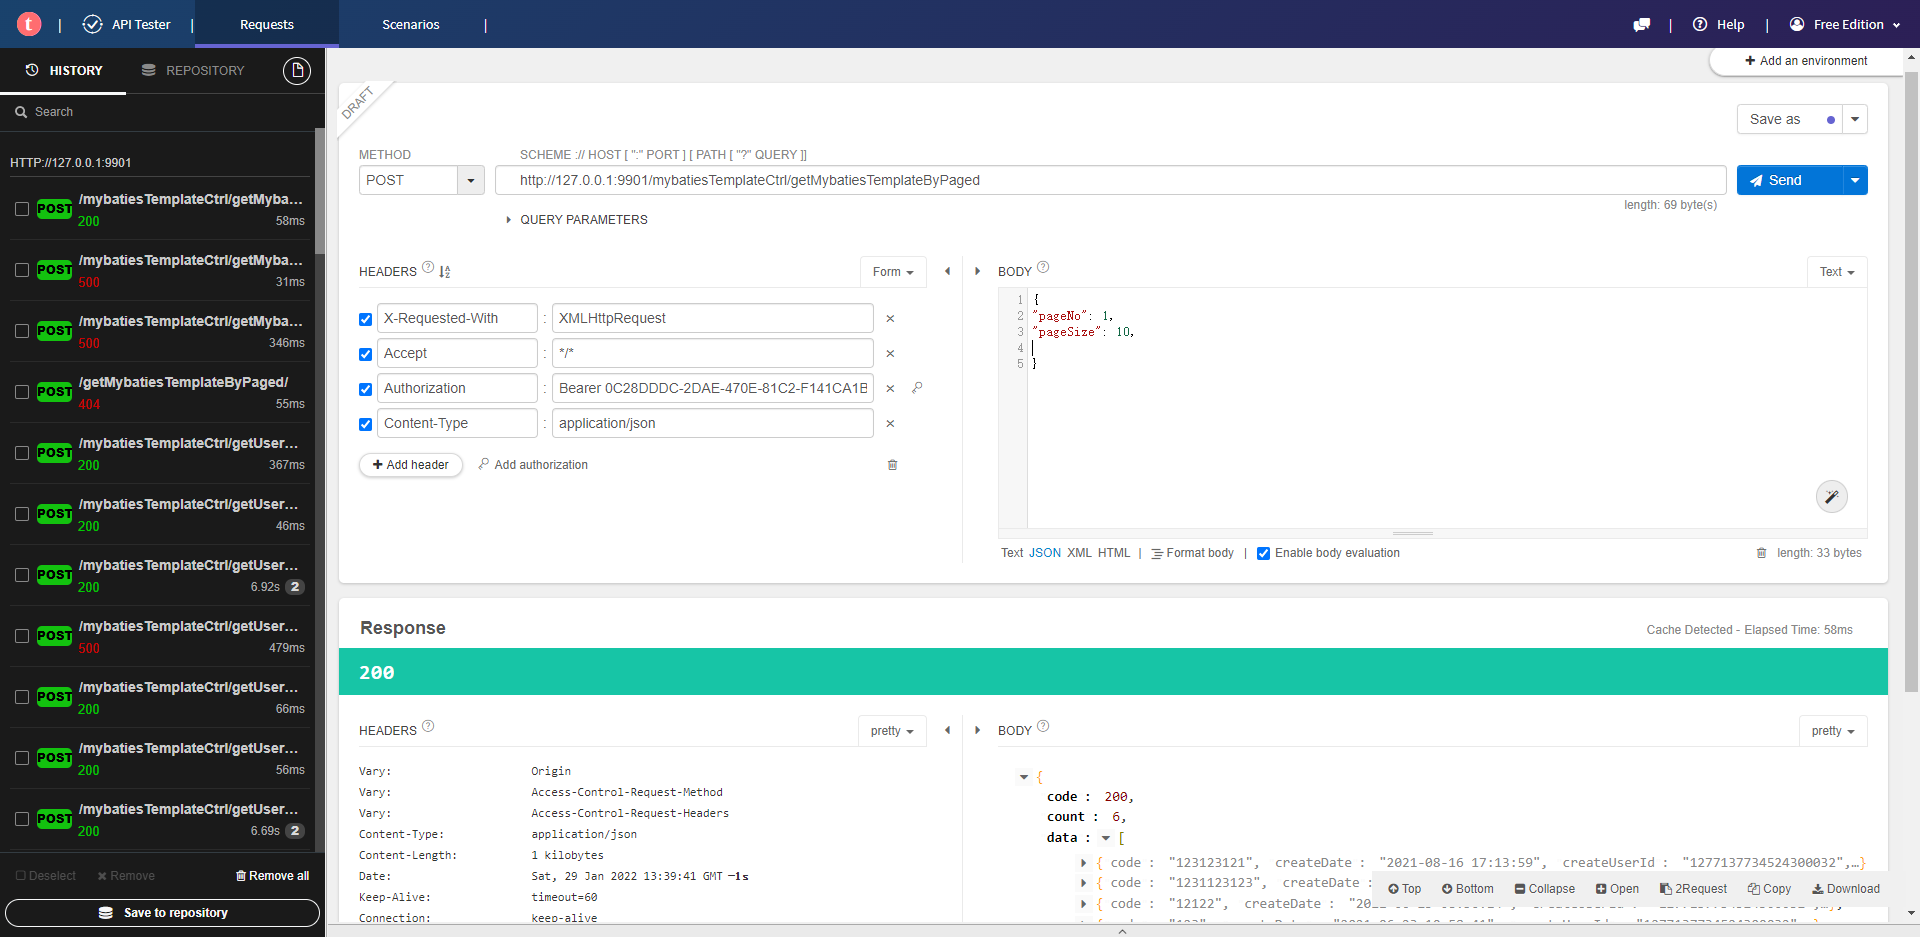Click the Talend logo icon

pos(29,24)
